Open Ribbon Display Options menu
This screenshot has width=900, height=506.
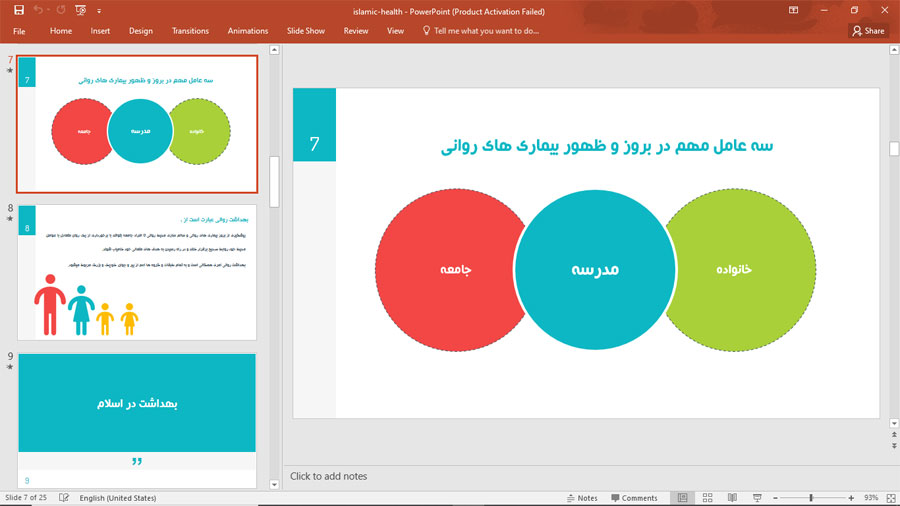pyautogui.click(x=793, y=10)
